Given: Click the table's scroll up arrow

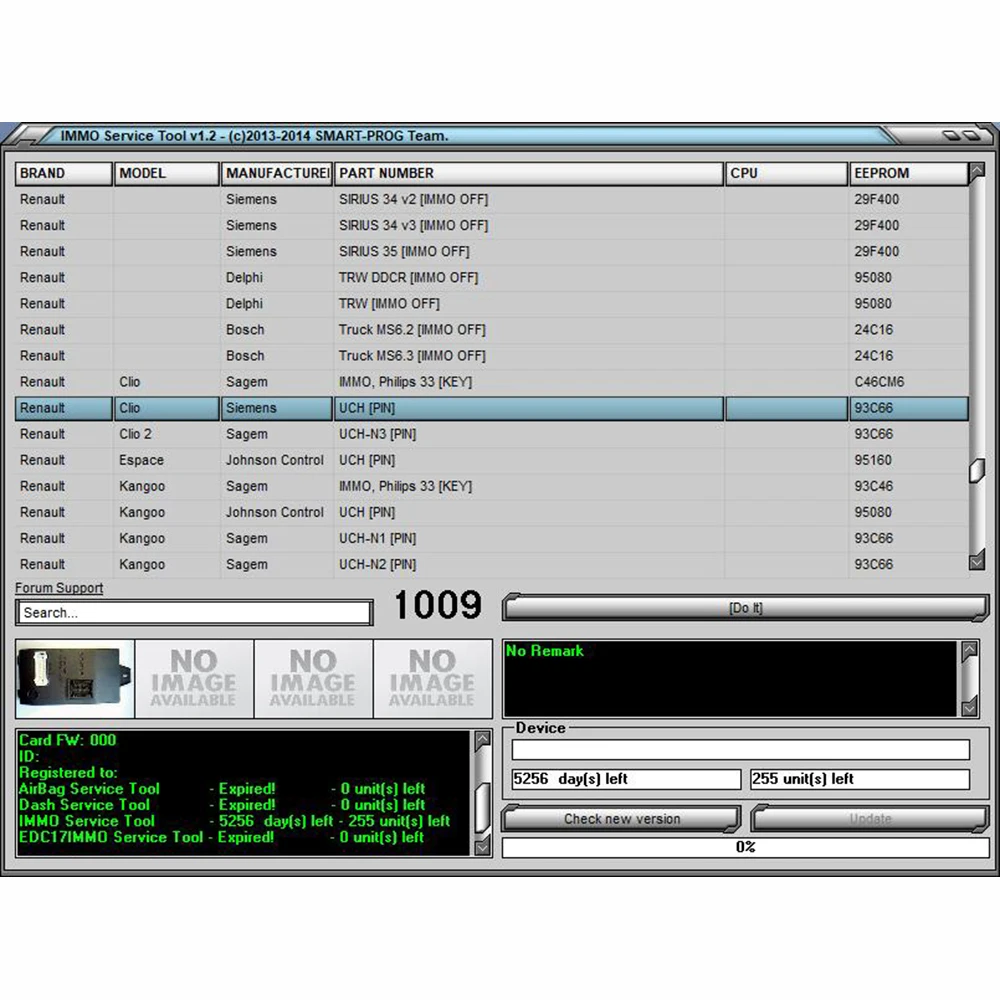Looking at the screenshot, I should tap(976, 172).
